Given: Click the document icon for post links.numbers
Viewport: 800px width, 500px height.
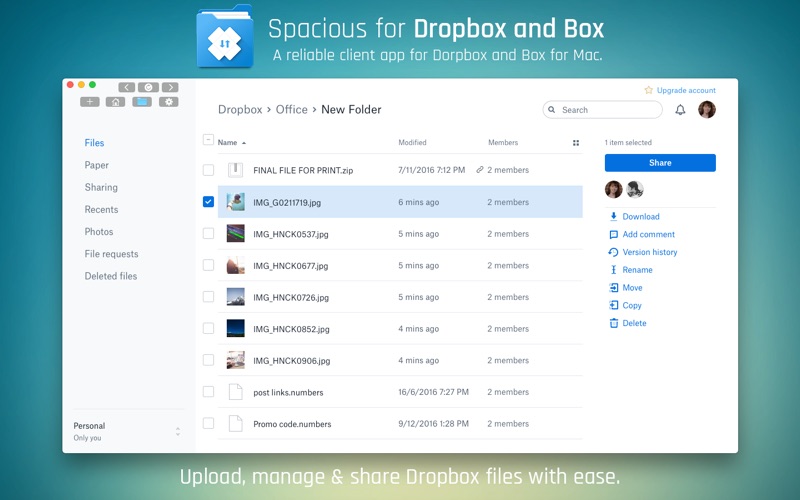Looking at the screenshot, I should [235, 392].
